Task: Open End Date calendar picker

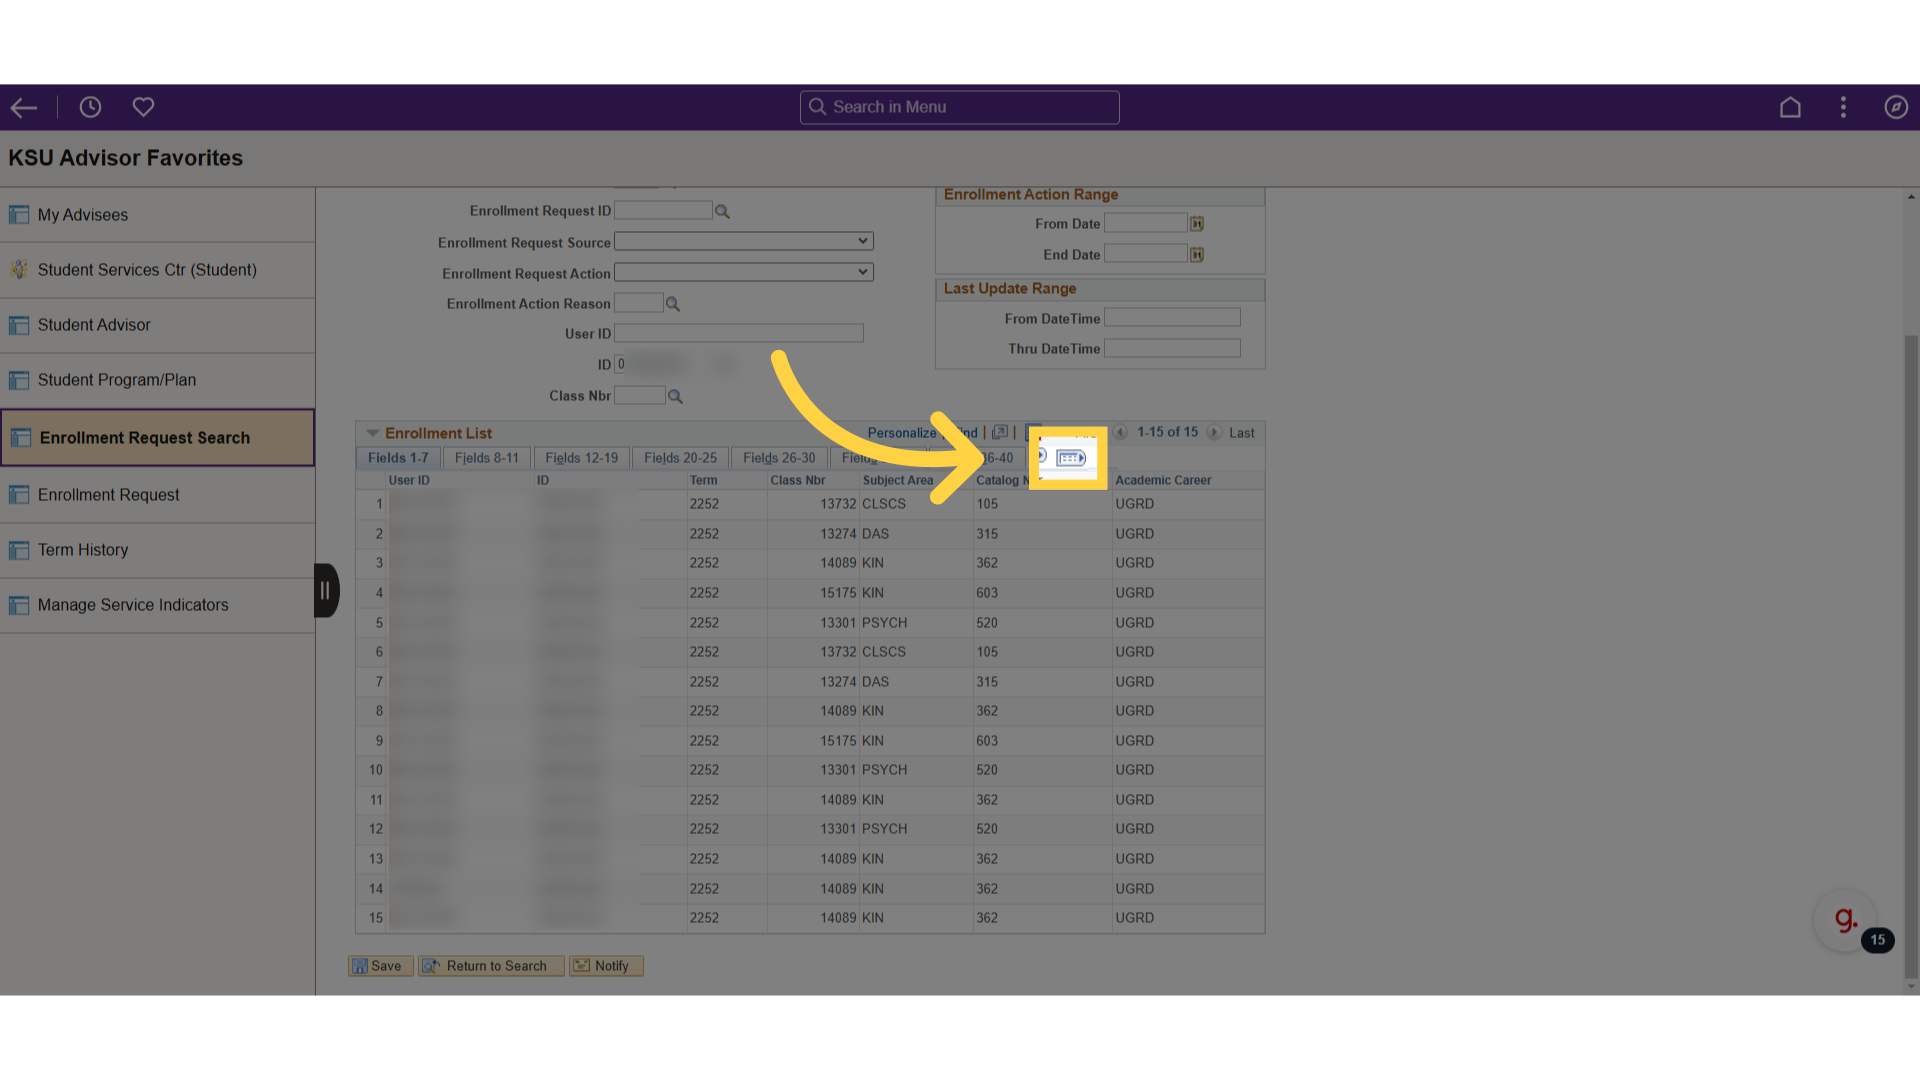Action: pyautogui.click(x=1197, y=255)
